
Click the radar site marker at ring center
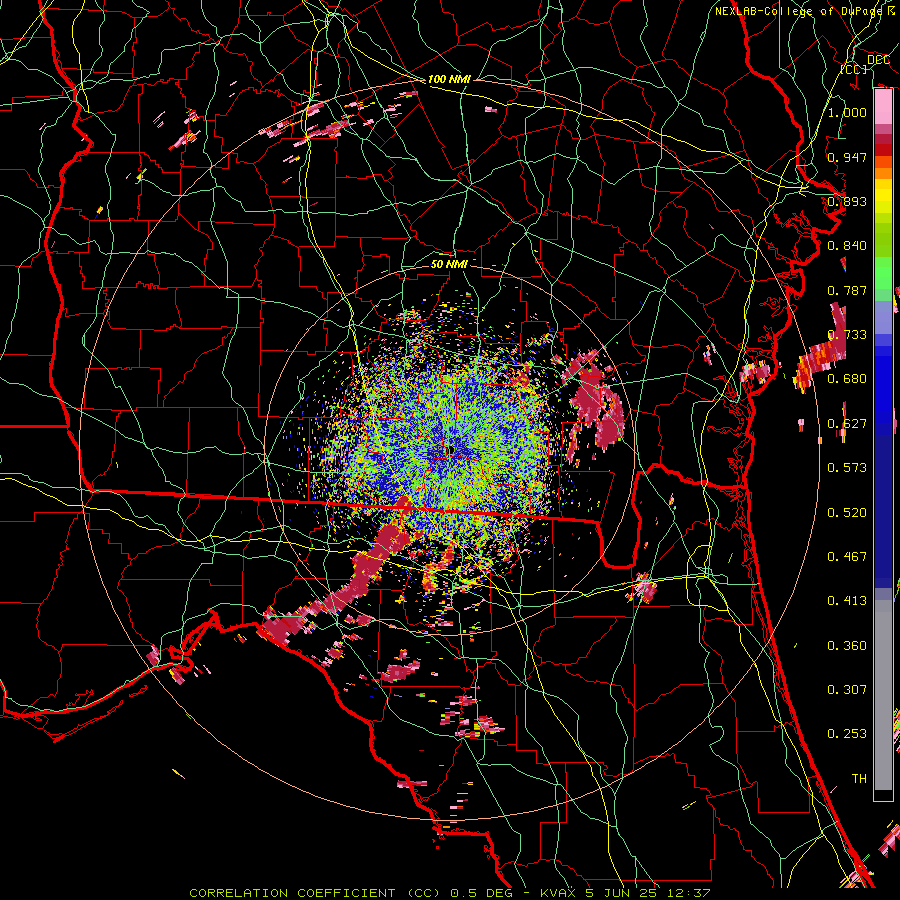(450, 451)
